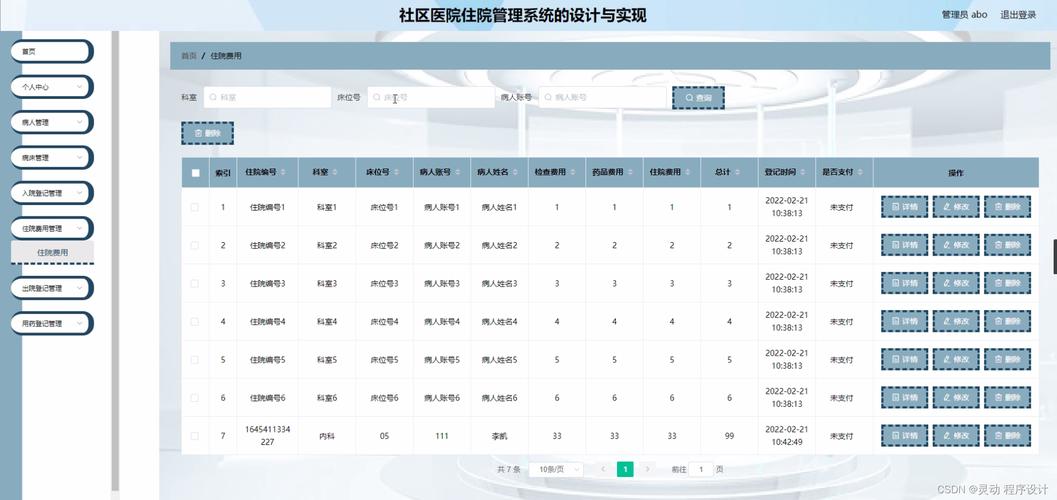Open 首页 in sidebar
The height and width of the screenshot is (500, 1057).
click(x=52, y=51)
